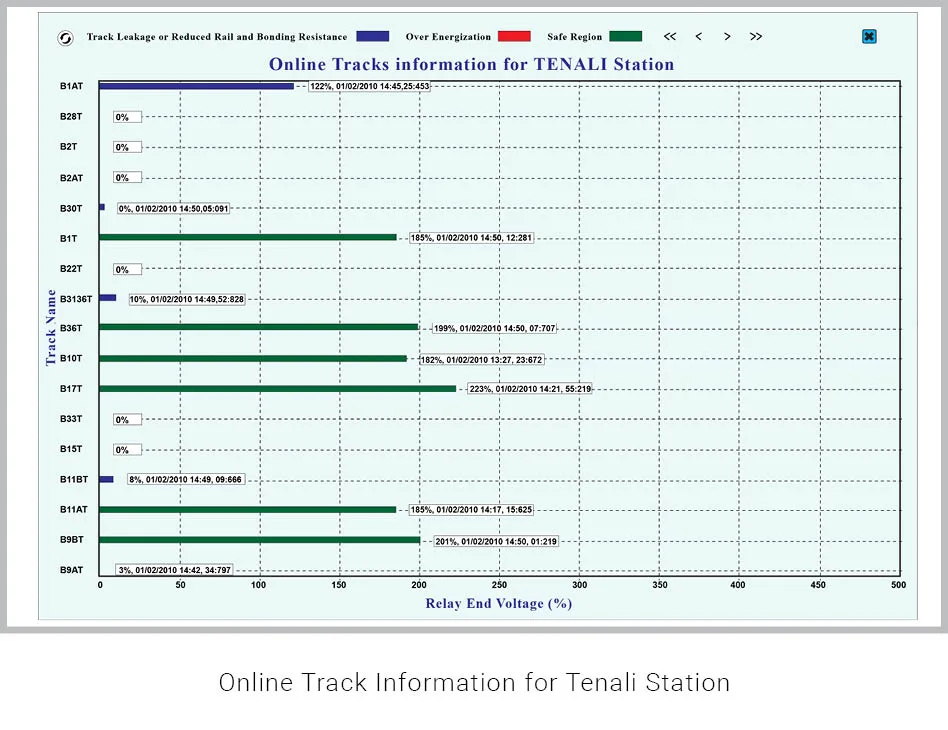The image size is (948, 730).
Task: Jump to first page with double-left arrows
Action: coord(670,36)
